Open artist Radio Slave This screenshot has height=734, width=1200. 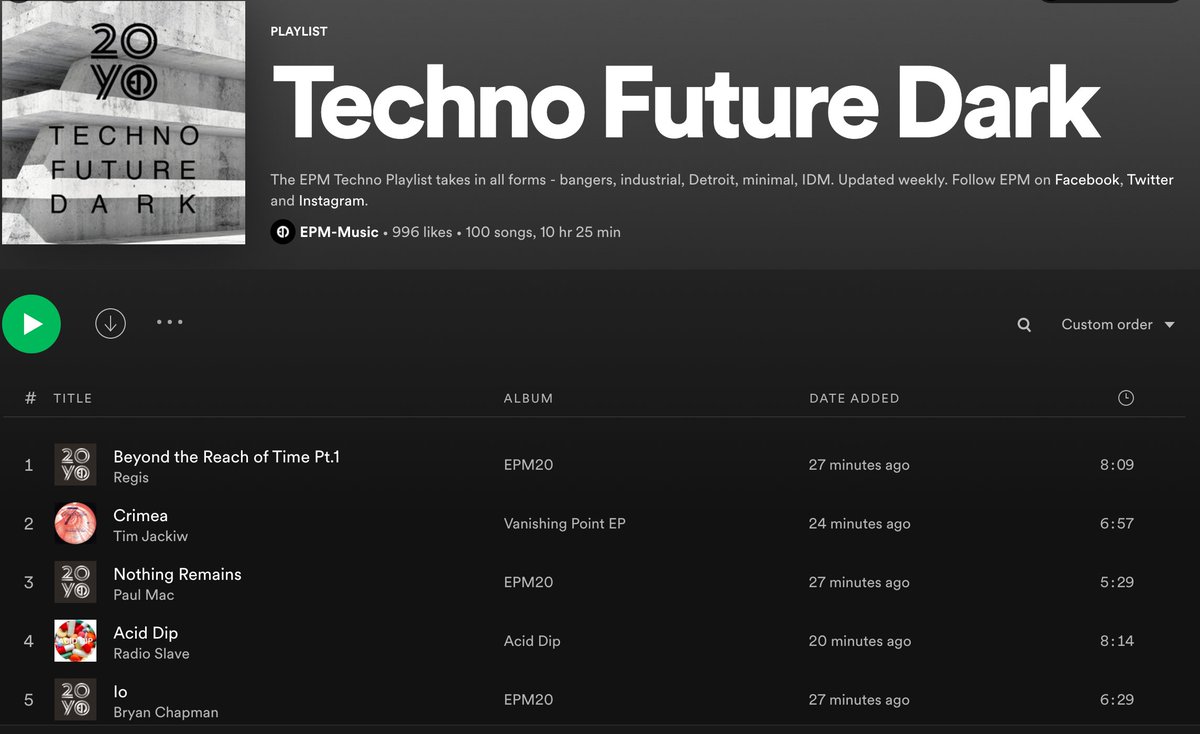151,655
